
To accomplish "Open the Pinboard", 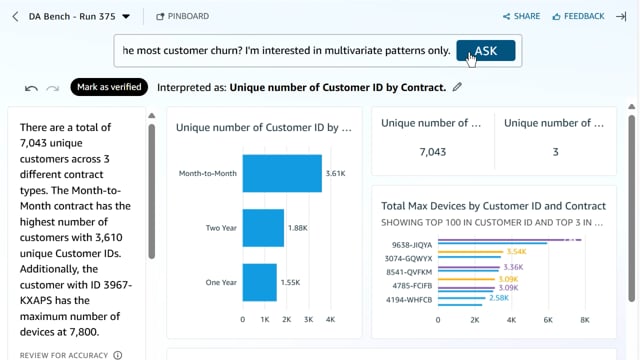I will point(182,16).
